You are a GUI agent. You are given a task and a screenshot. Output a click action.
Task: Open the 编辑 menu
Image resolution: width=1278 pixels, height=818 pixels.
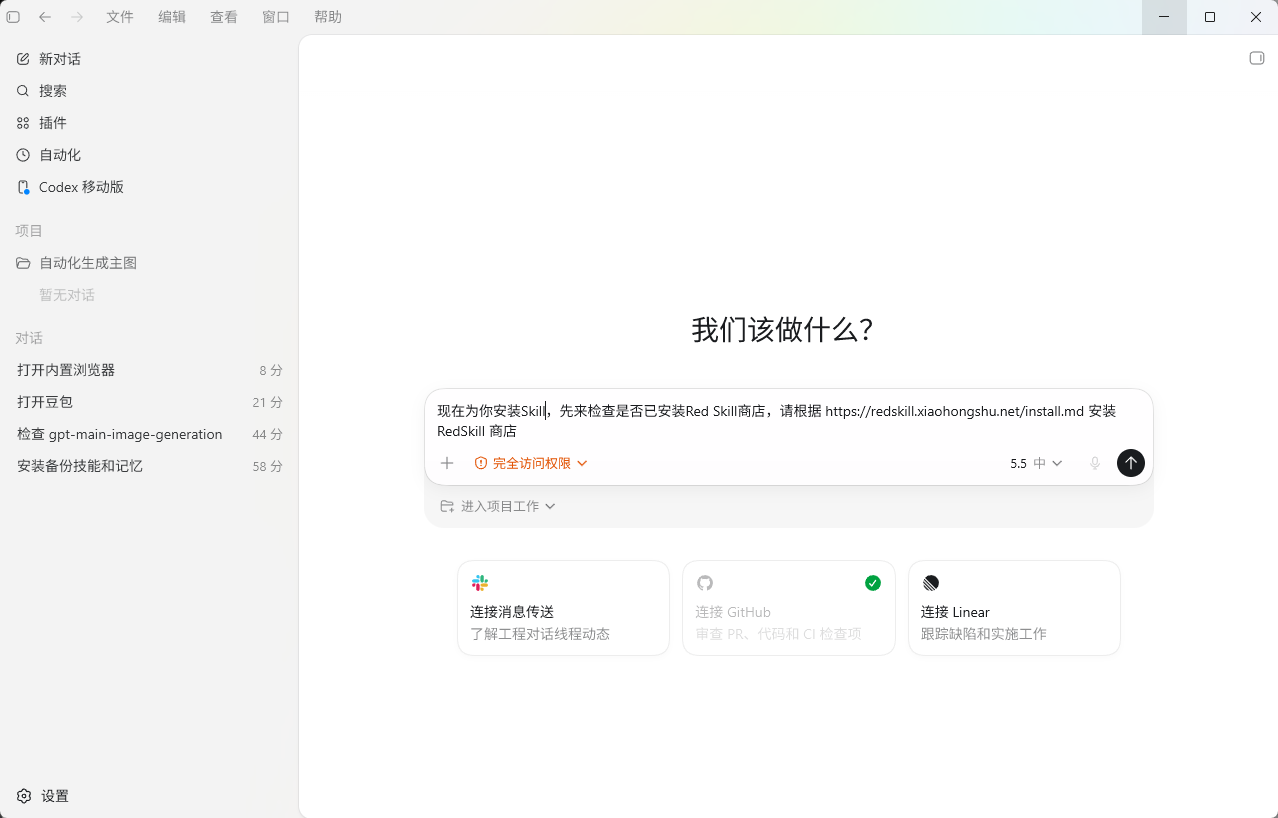click(x=172, y=17)
